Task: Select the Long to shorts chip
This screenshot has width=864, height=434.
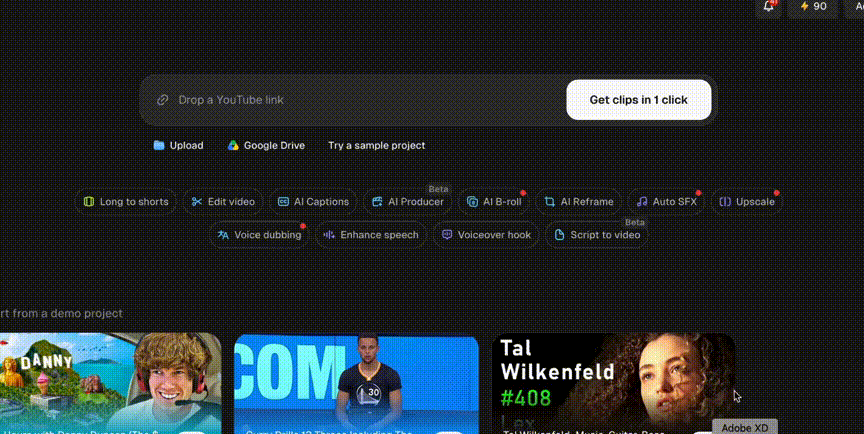Action: click(x=126, y=202)
